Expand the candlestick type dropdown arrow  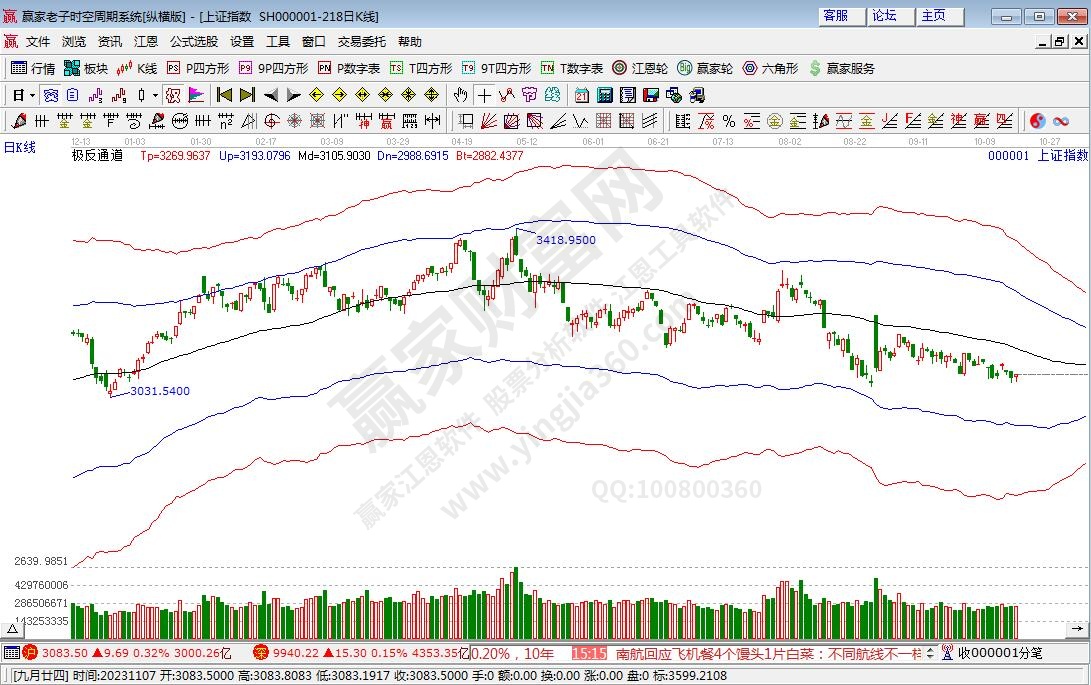[x=154, y=95]
